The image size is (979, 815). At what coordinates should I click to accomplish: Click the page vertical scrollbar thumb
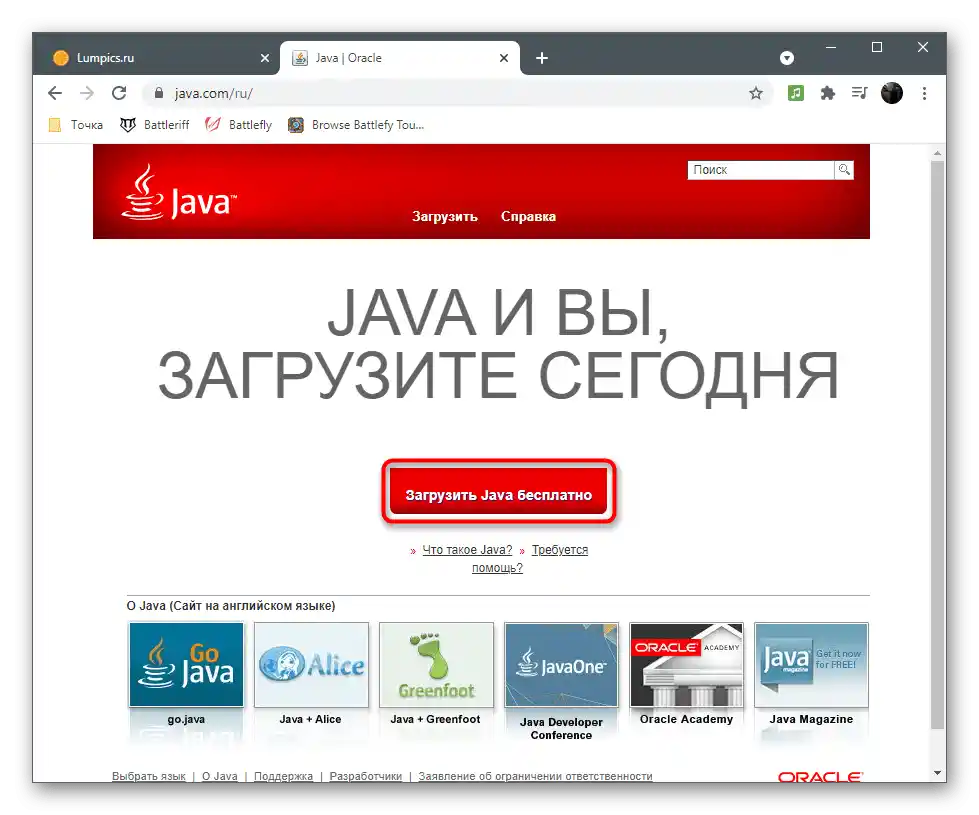point(937,445)
